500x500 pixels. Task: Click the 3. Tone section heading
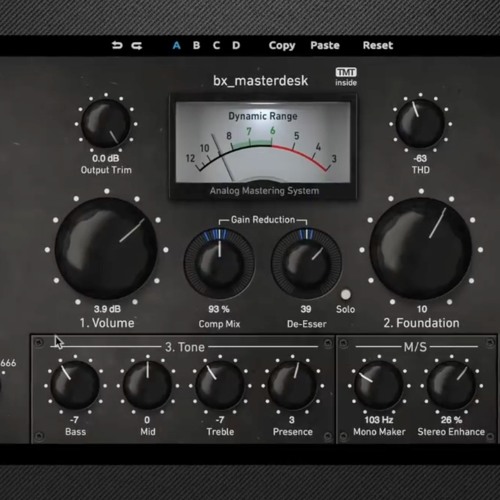click(185, 347)
